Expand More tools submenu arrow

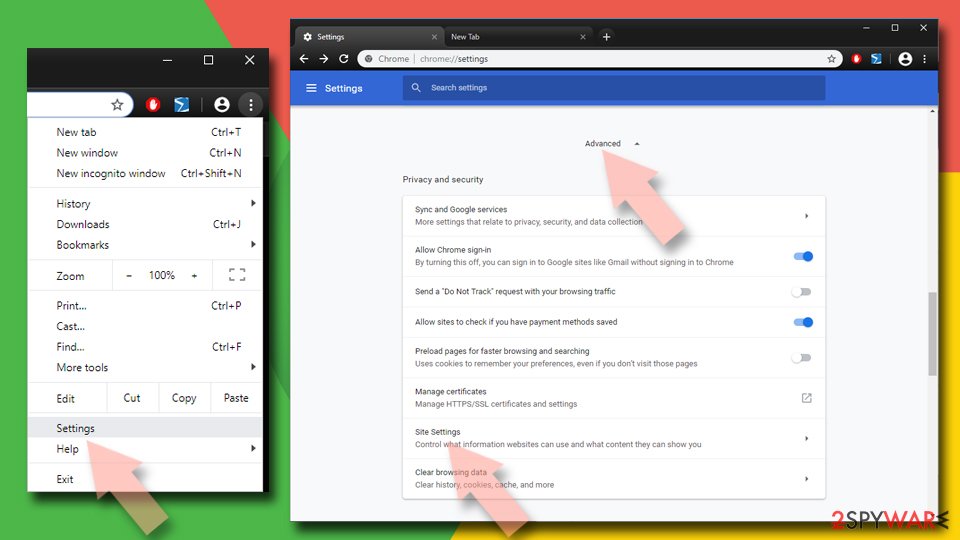click(x=253, y=367)
